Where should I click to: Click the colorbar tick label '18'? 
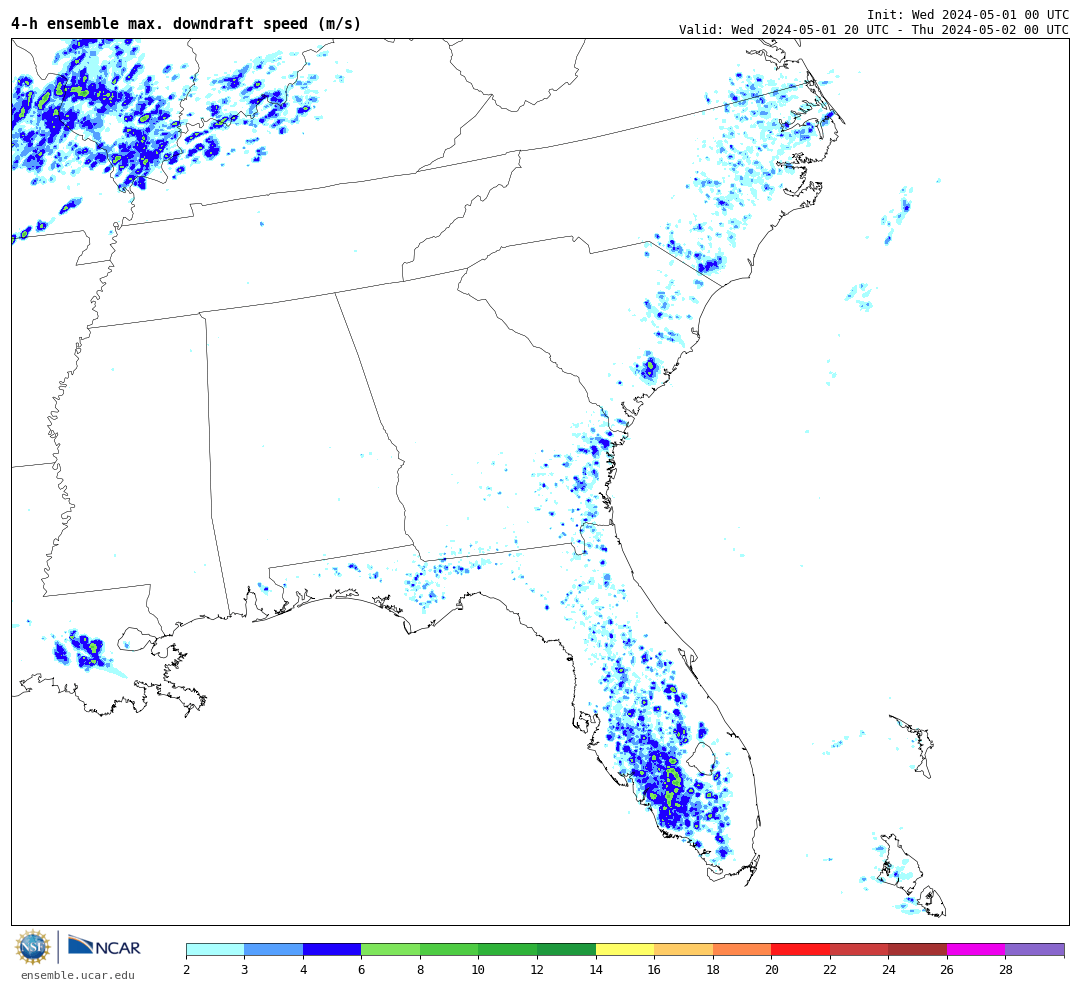[x=713, y=969]
